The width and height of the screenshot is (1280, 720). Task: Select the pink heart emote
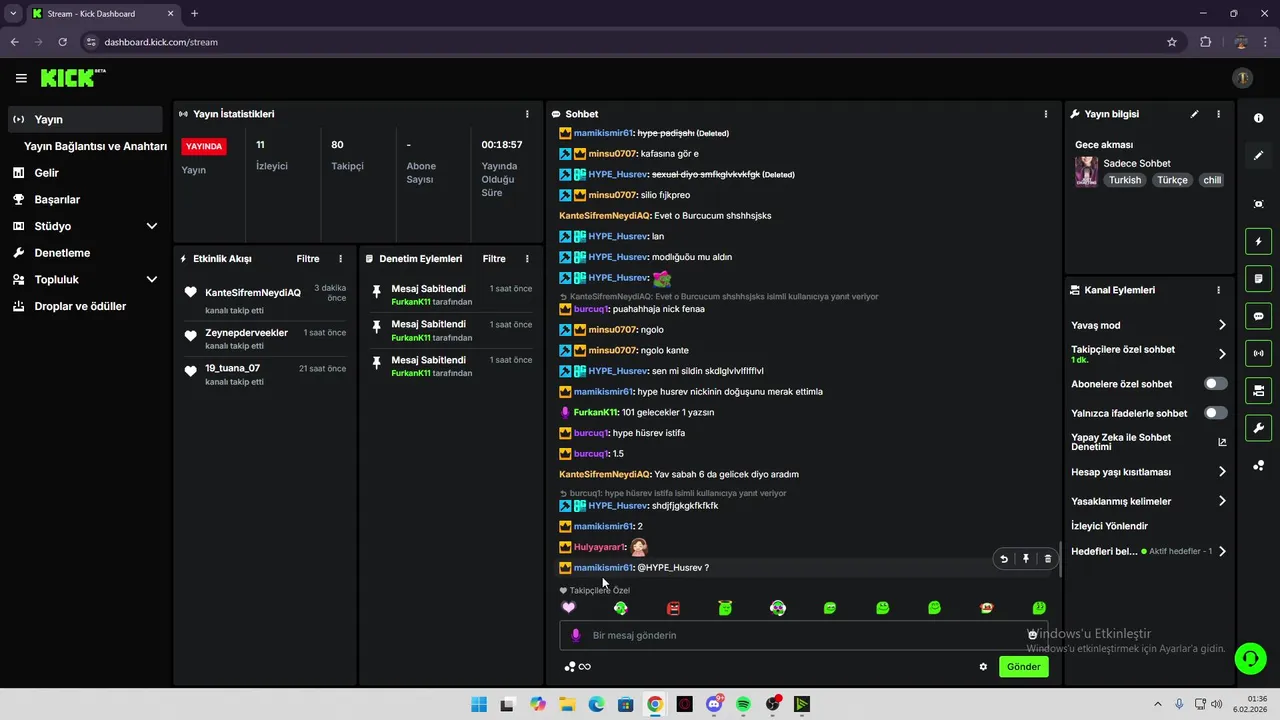pos(568,608)
